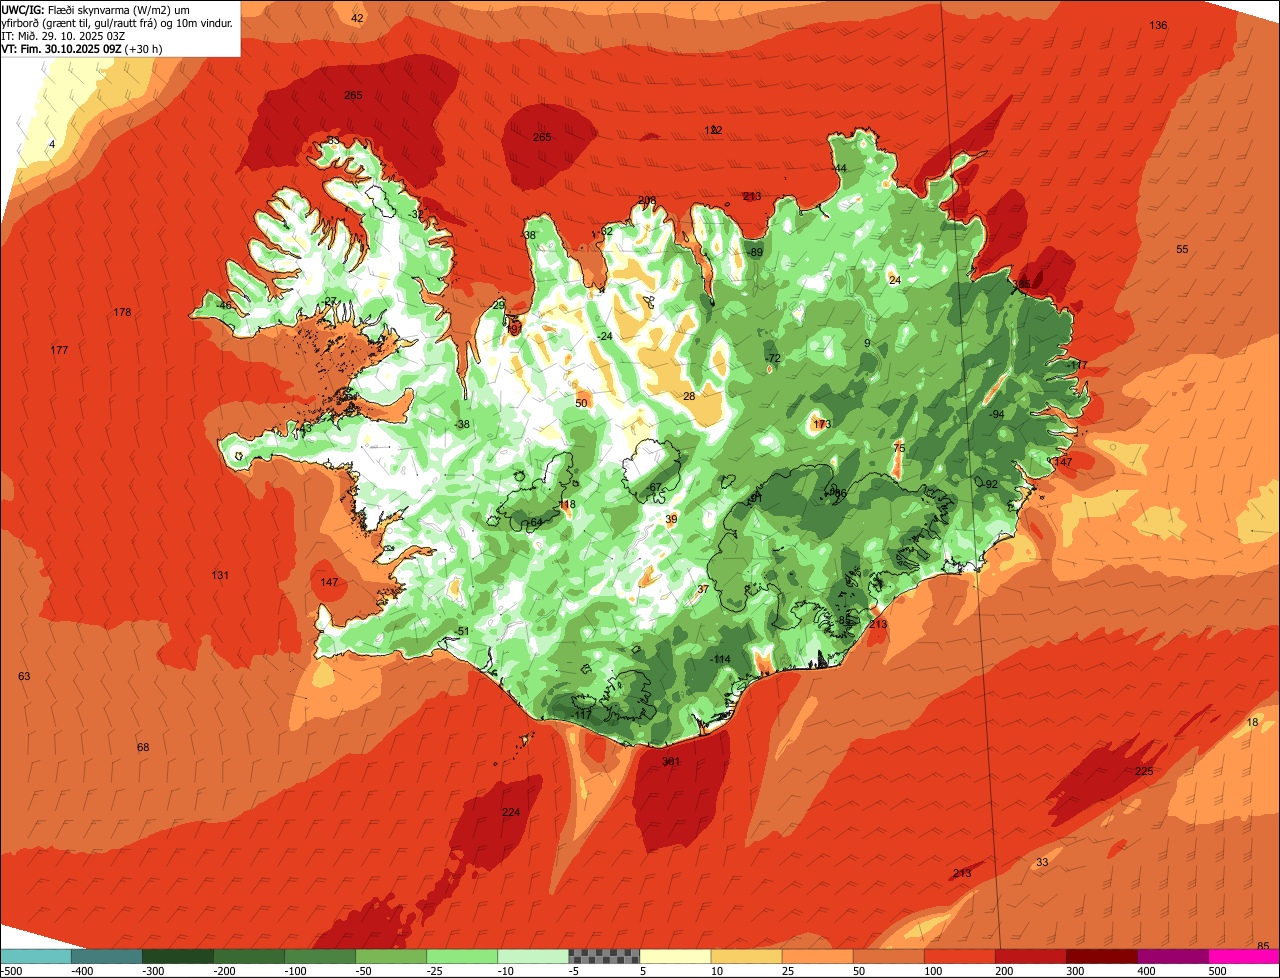Click the map value '177' in the western ocean
The width and height of the screenshot is (1280, 978).
click(x=59, y=350)
